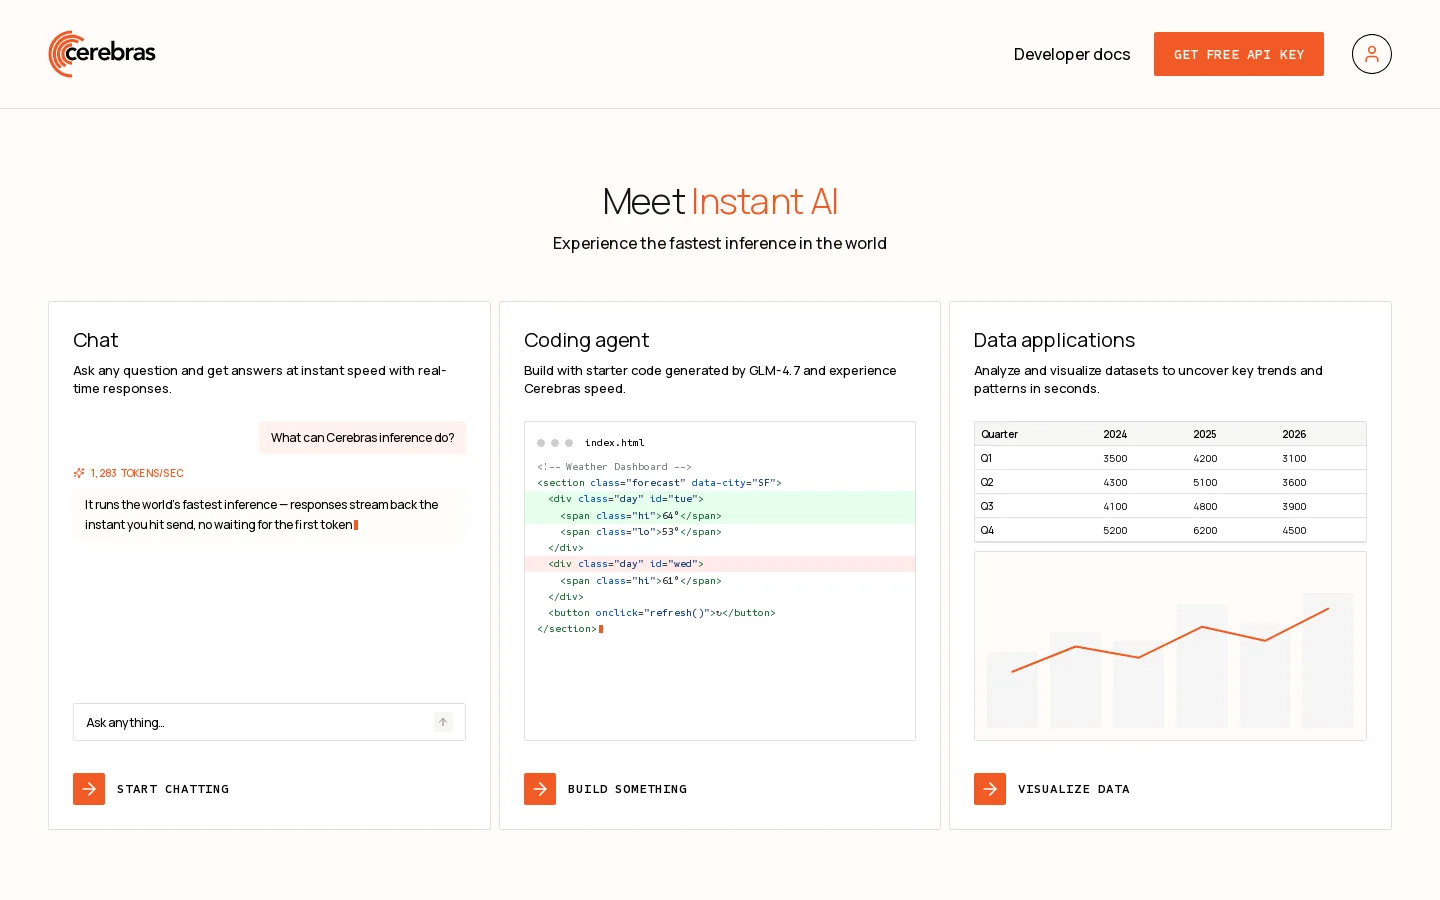This screenshot has width=1440, height=900.
Task: Click the AI response message bubble
Action: coord(269,515)
